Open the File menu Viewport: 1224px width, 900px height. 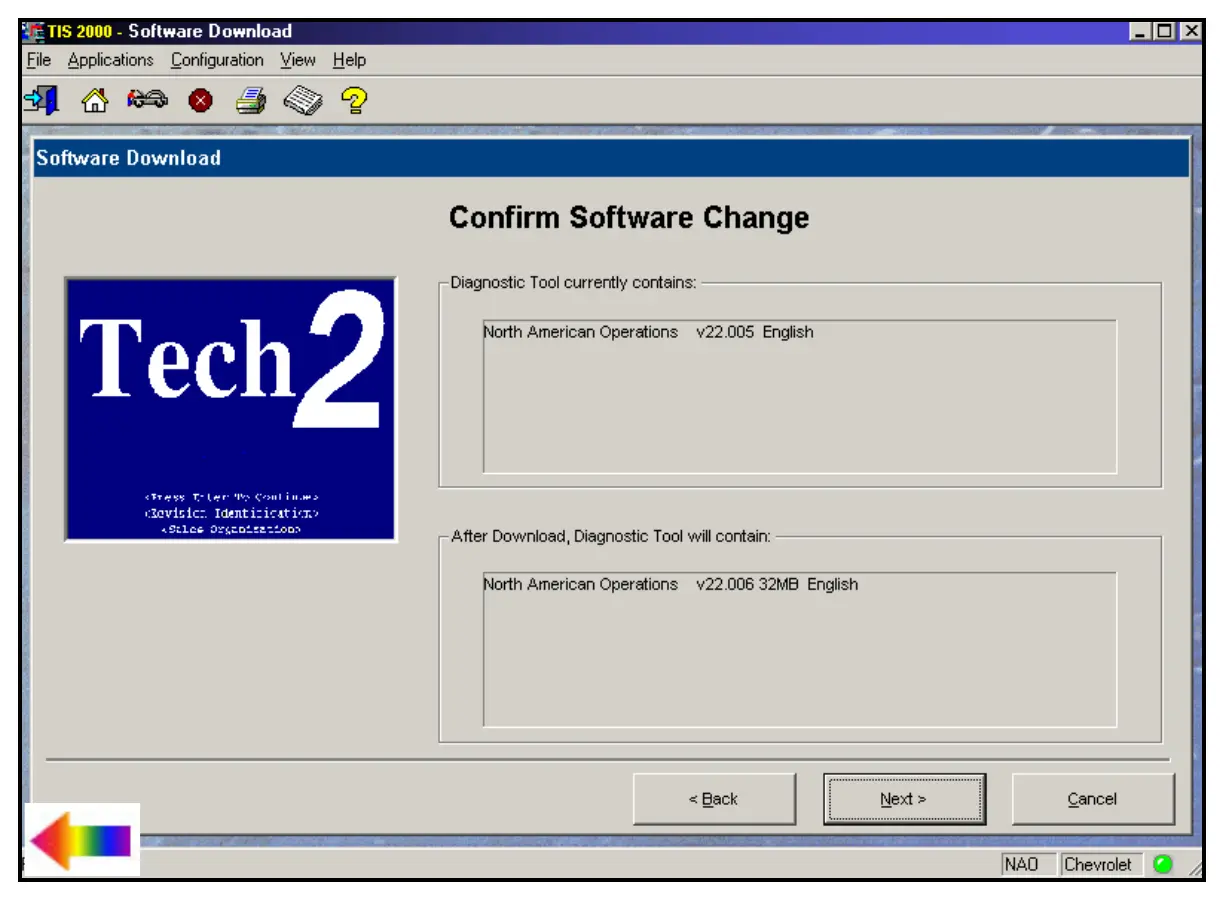click(39, 60)
